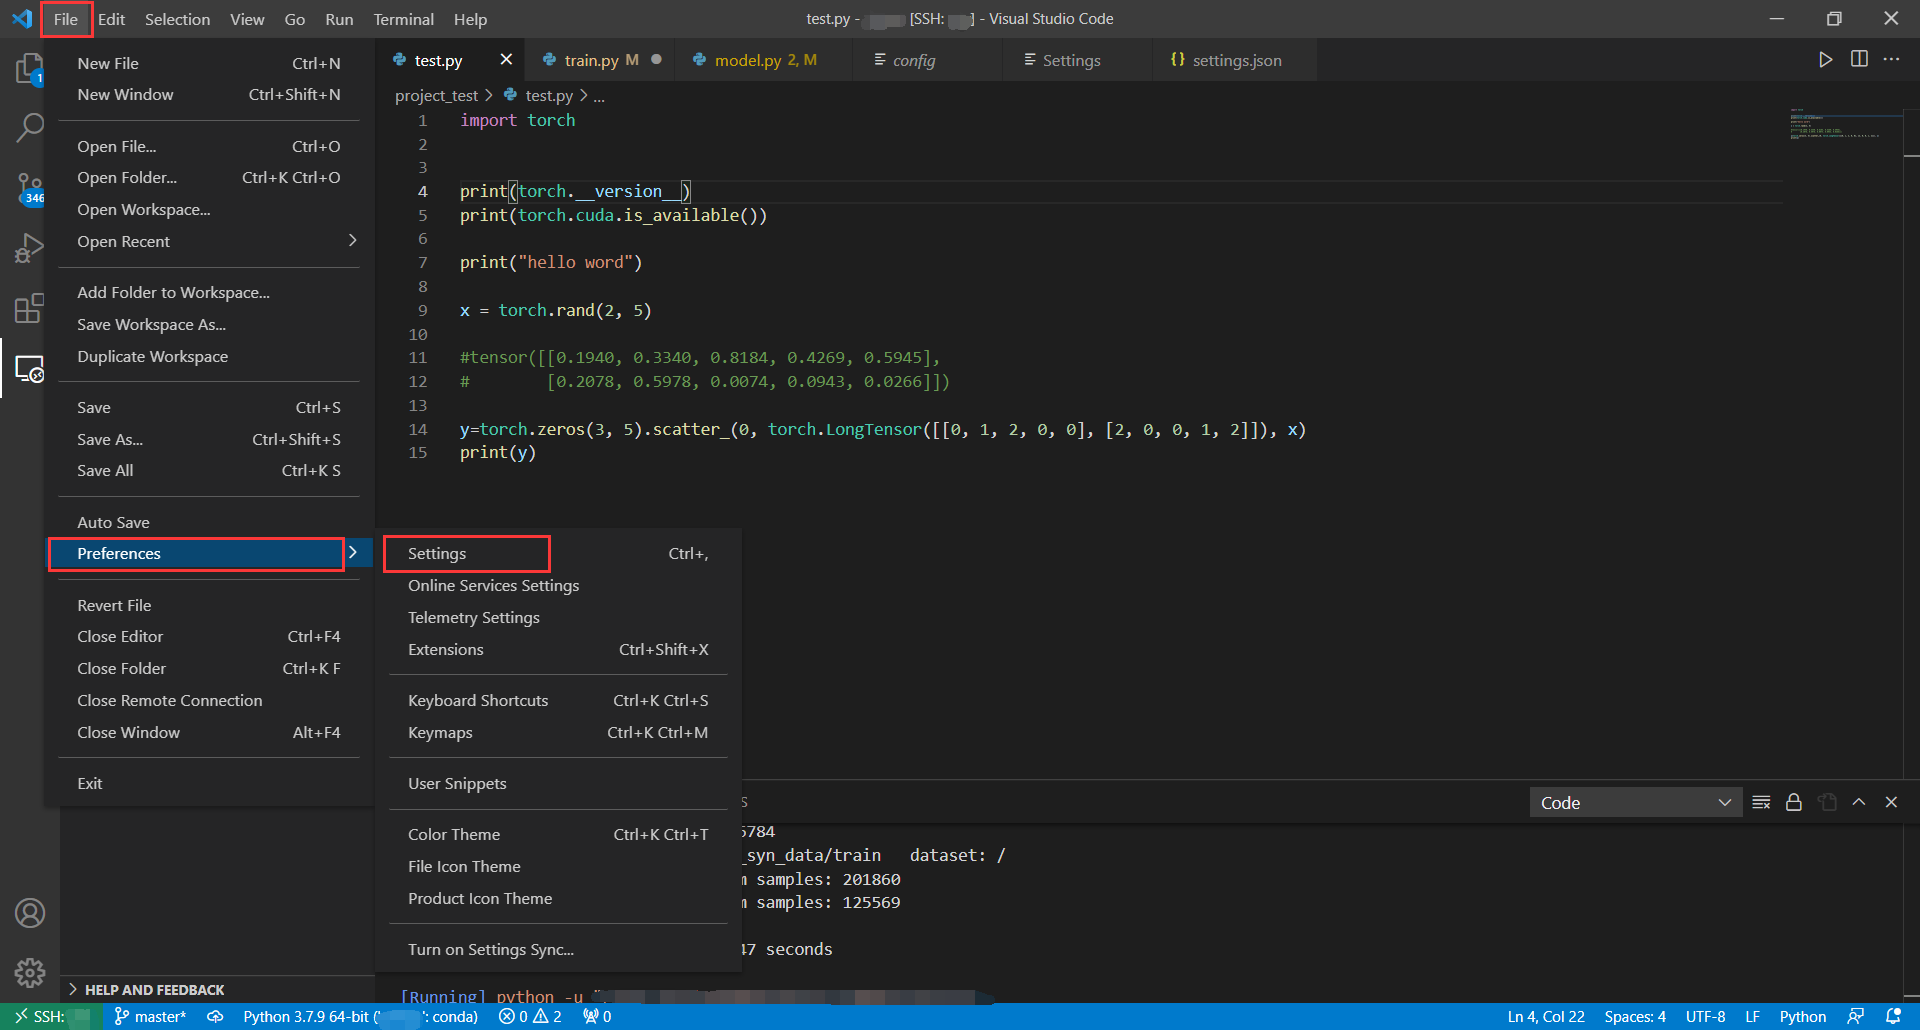
Task: Close the bottom output panel
Action: click(1891, 802)
